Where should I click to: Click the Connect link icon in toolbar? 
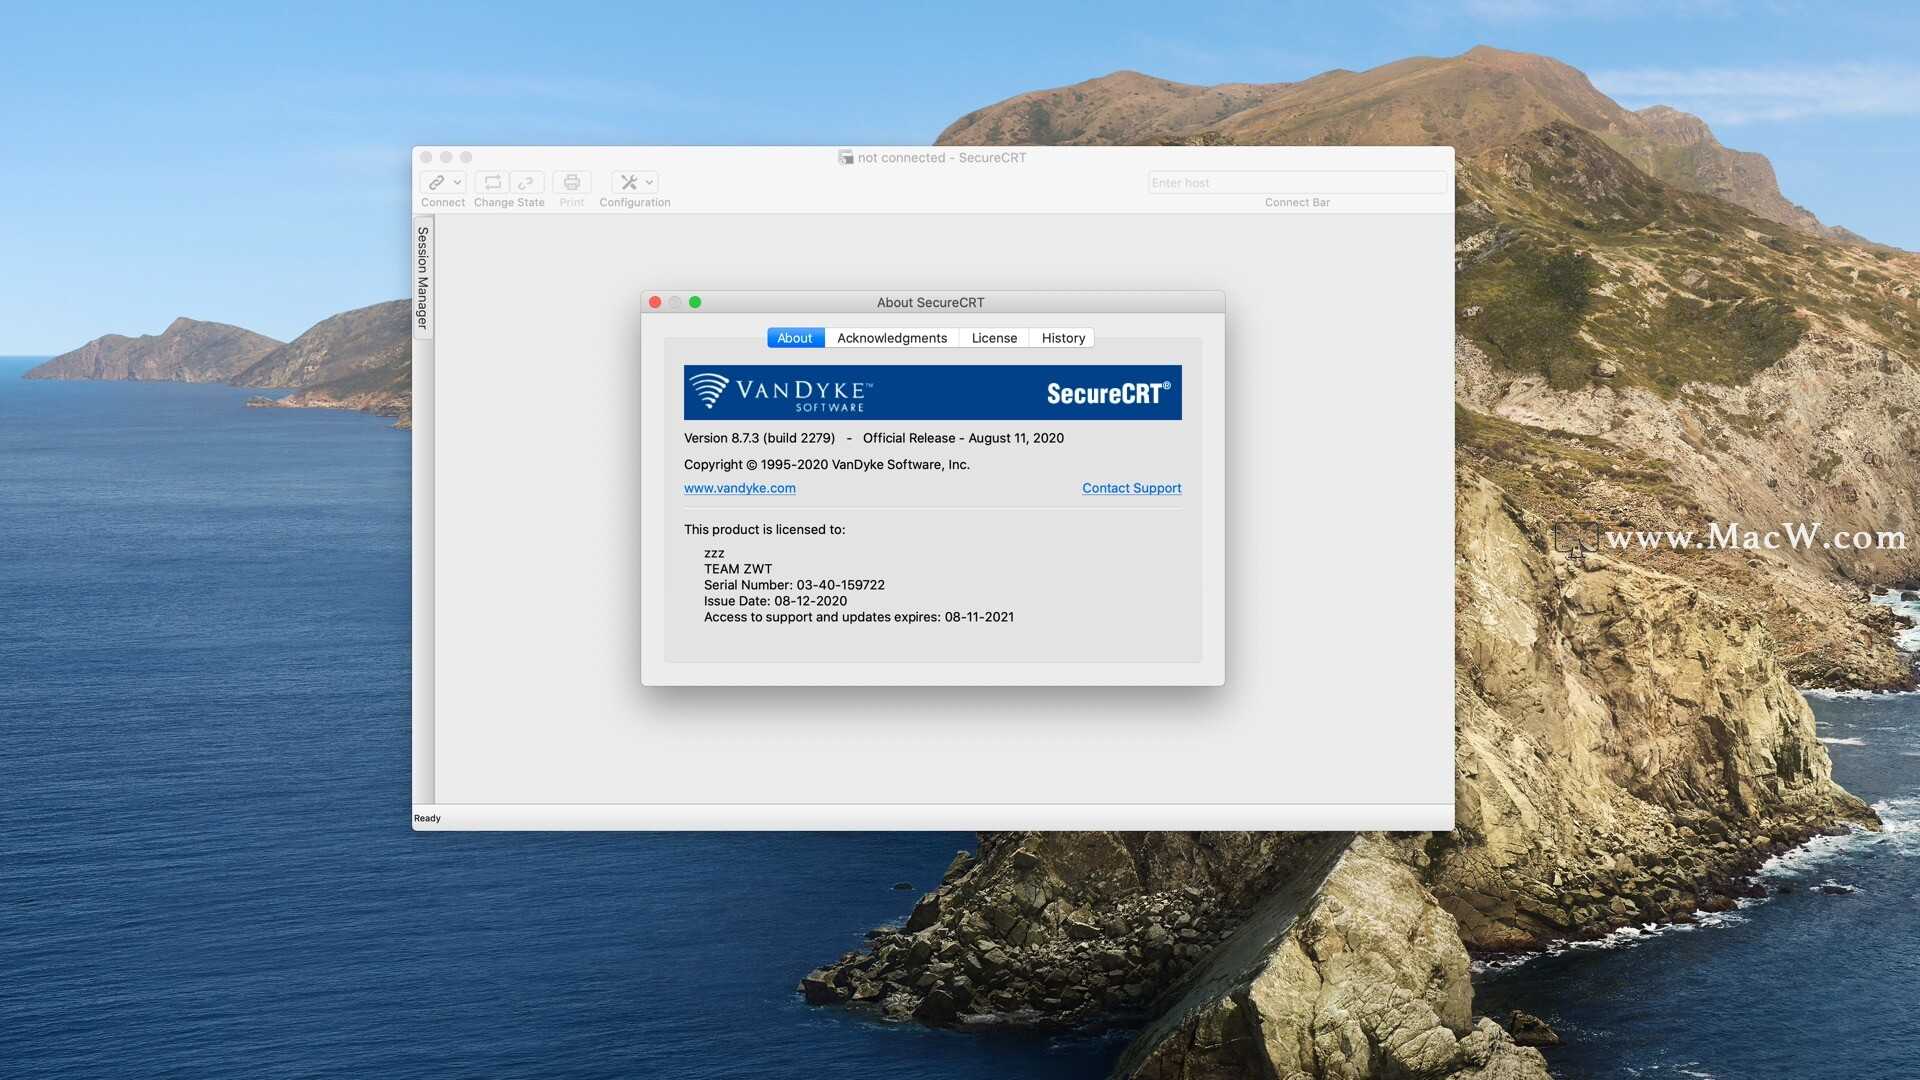(x=437, y=182)
